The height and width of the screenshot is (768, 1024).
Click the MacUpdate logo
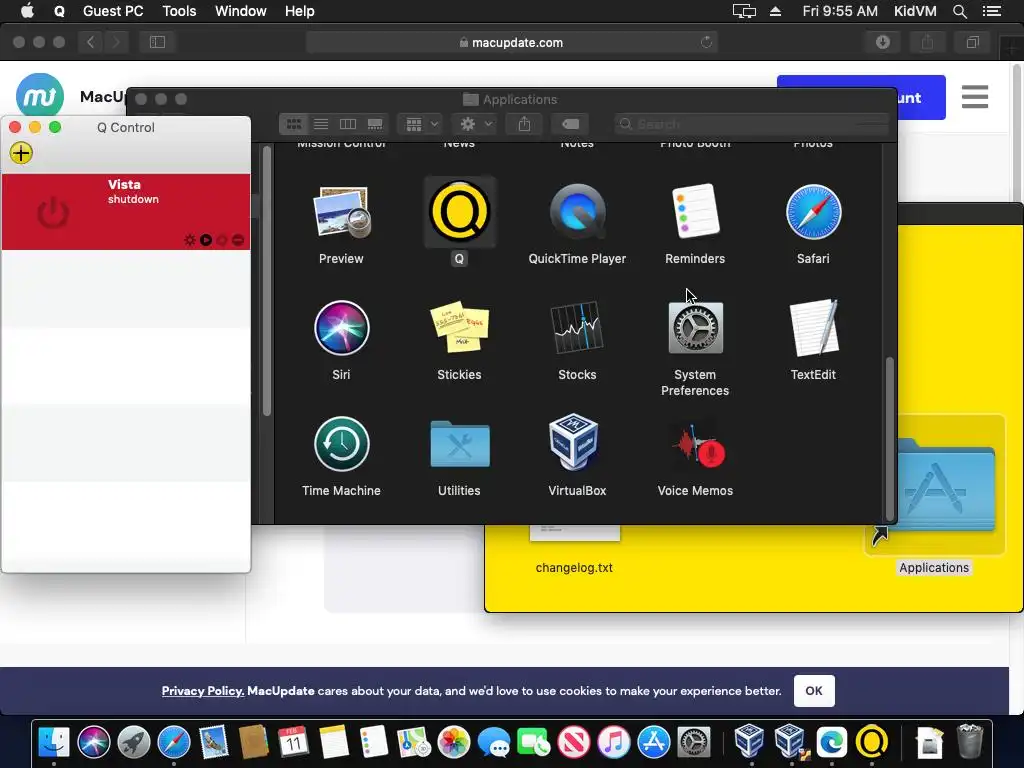[x=40, y=96]
